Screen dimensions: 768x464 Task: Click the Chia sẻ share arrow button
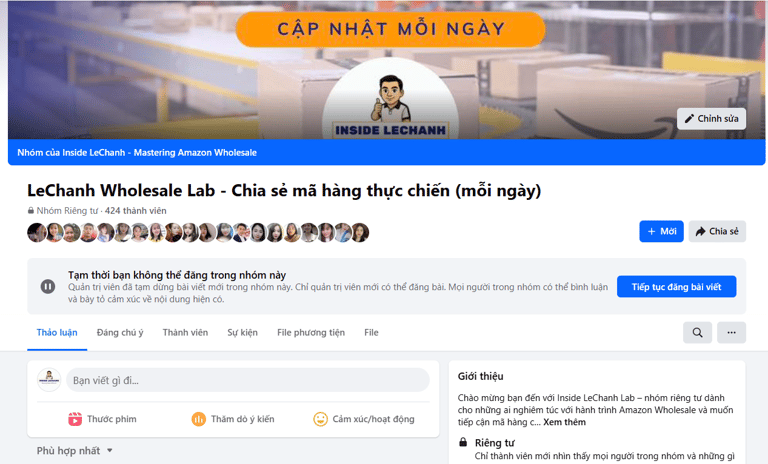tap(717, 231)
